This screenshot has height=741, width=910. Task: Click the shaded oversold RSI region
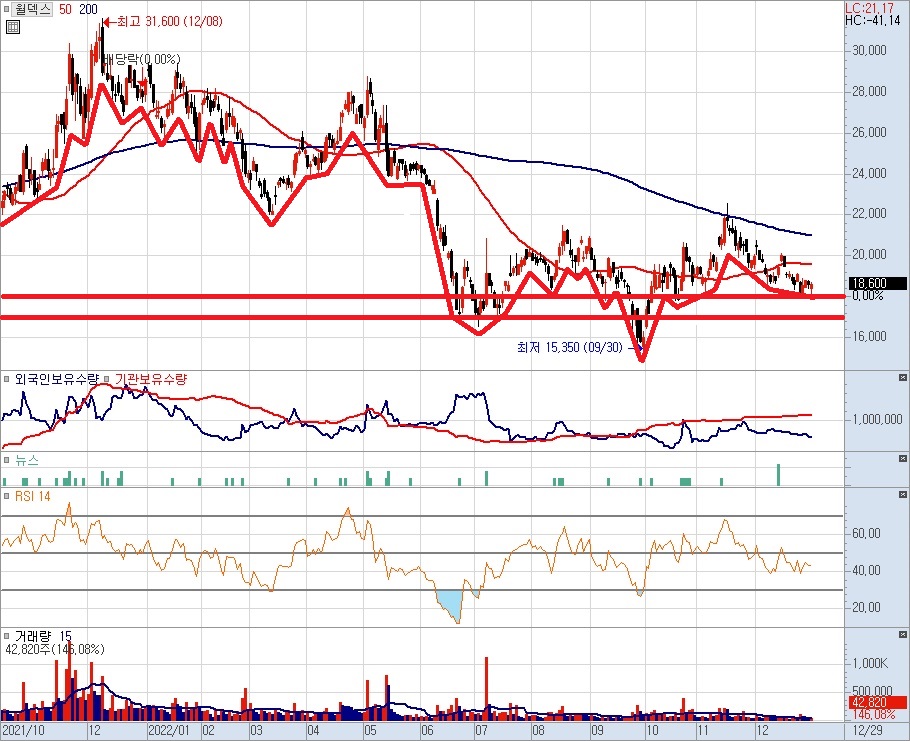point(453,603)
